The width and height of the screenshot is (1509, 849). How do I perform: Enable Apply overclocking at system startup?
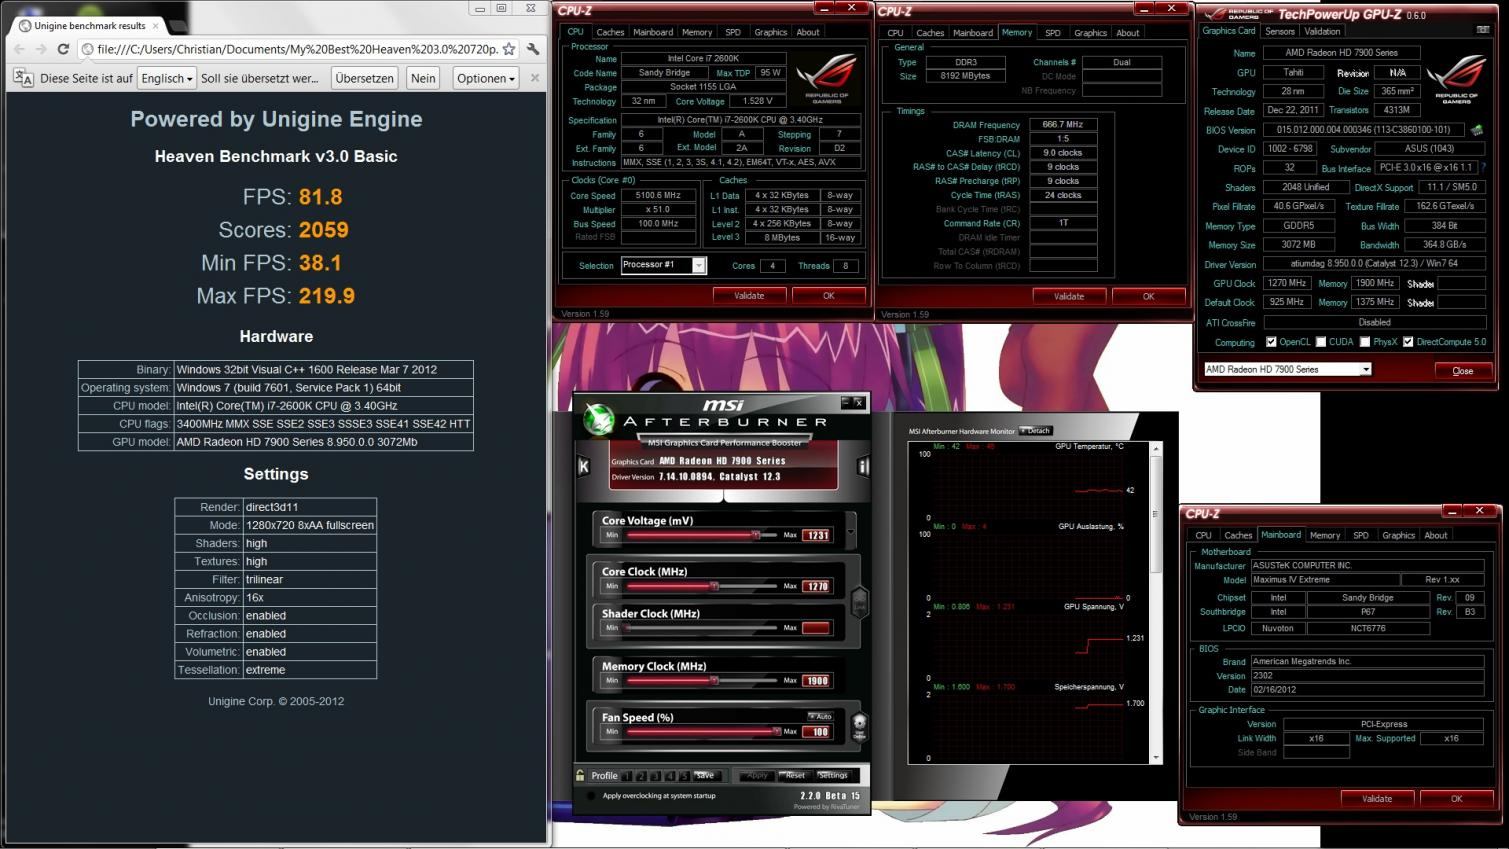(x=591, y=796)
